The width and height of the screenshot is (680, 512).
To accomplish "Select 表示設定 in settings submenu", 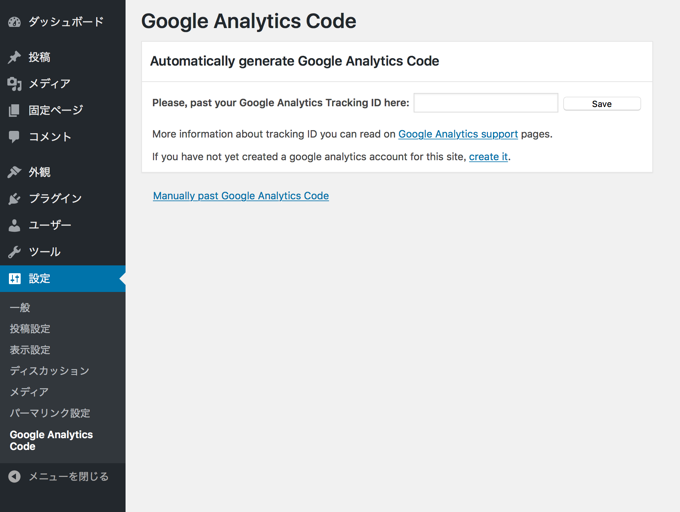I will 30,350.
